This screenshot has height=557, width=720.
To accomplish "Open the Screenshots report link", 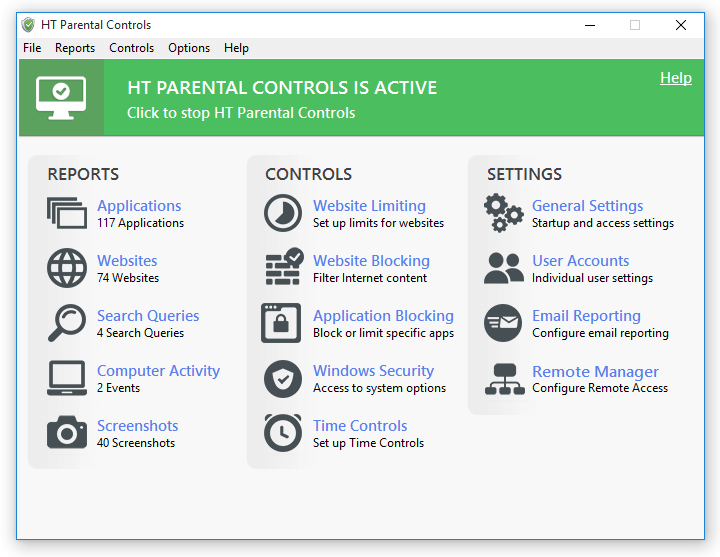I will [x=137, y=426].
